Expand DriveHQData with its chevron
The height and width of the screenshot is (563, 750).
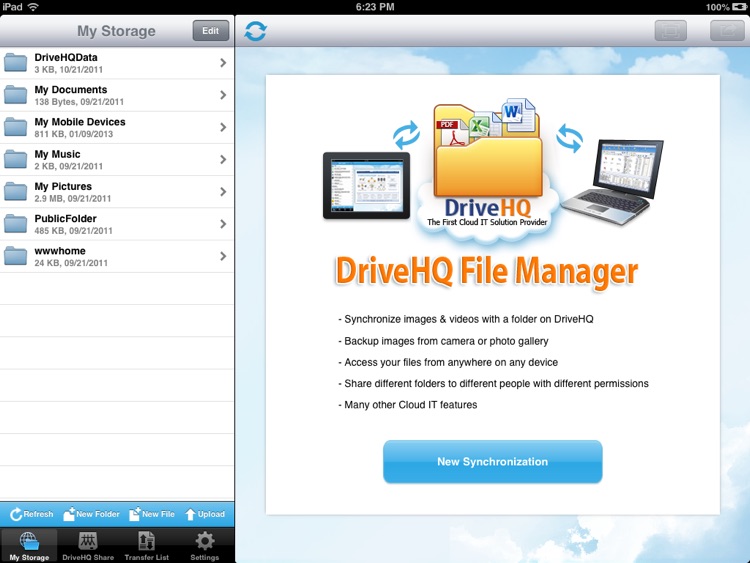point(223,63)
